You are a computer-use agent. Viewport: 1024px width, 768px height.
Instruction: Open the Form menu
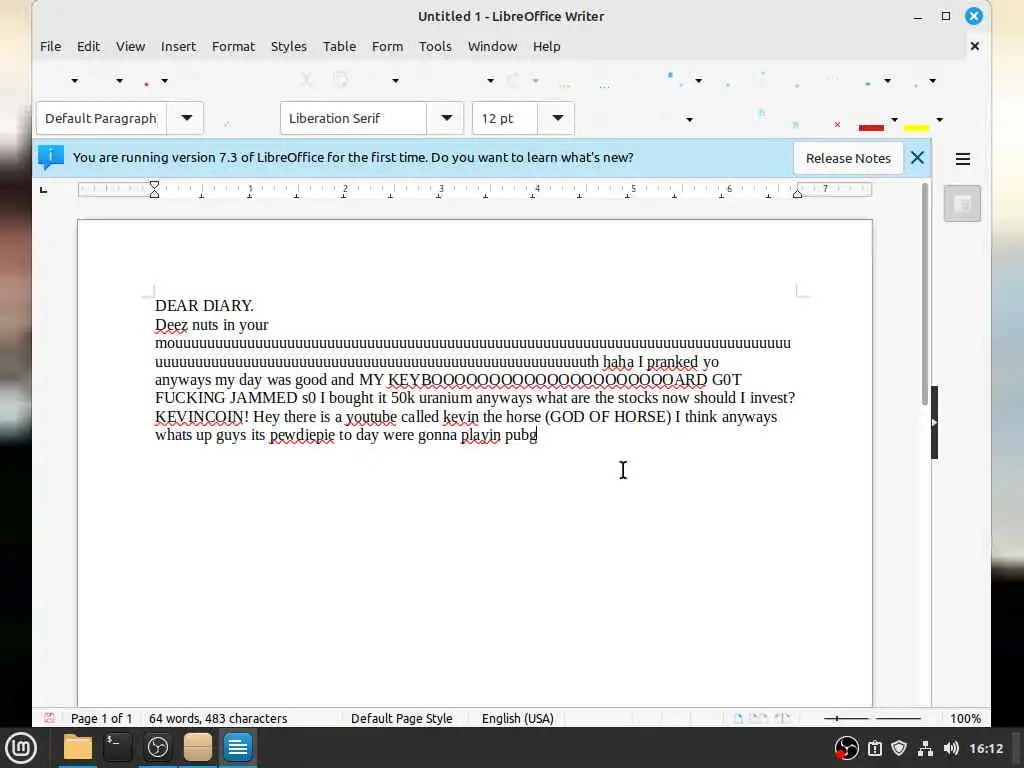tap(387, 46)
